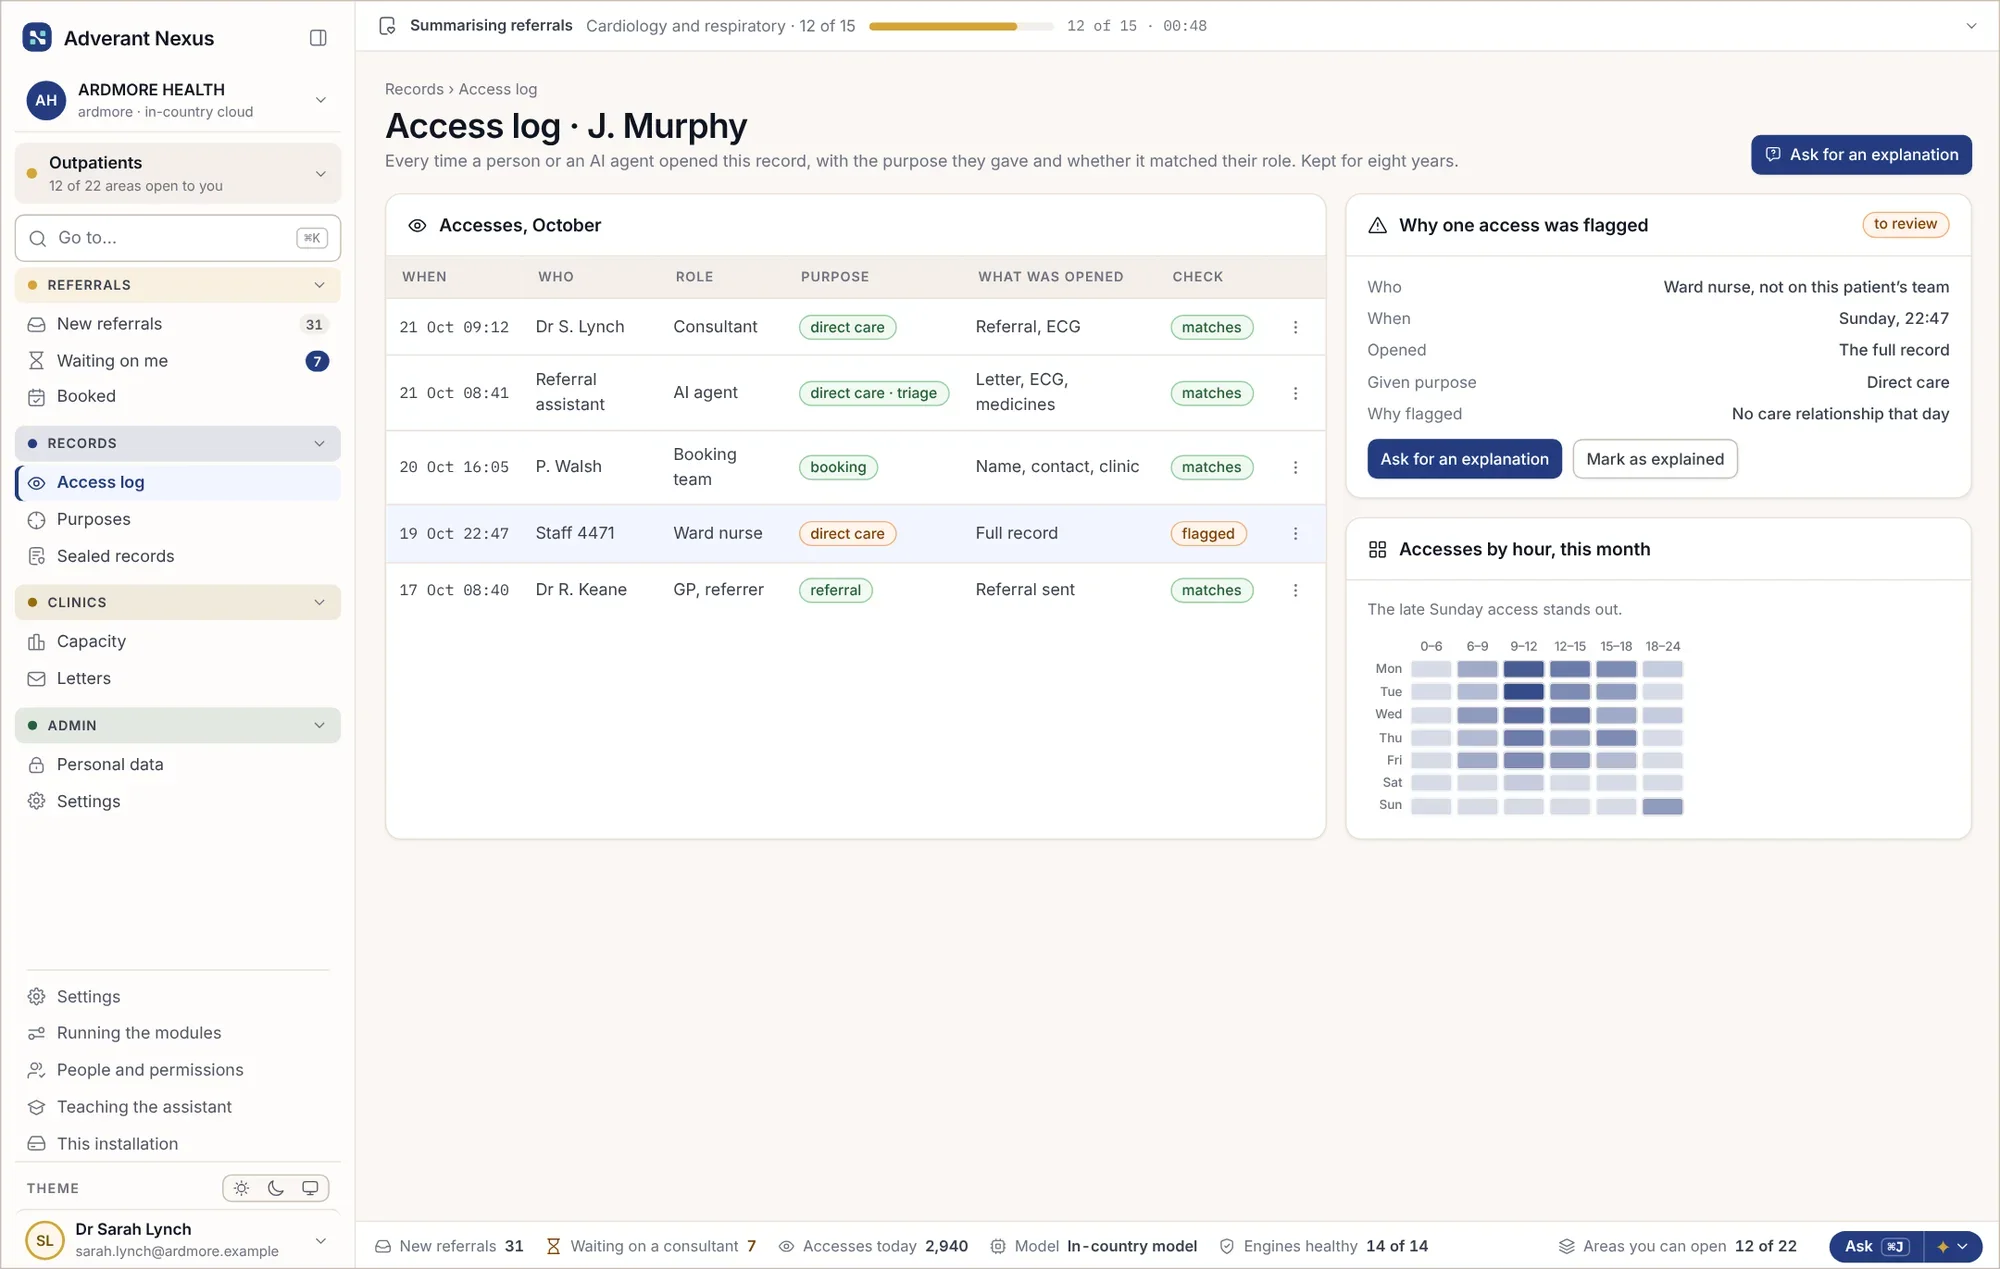The width and height of the screenshot is (2000, 1269).
Task: Click the summarising referrals task icon
Action: click(x=387, y=26)
